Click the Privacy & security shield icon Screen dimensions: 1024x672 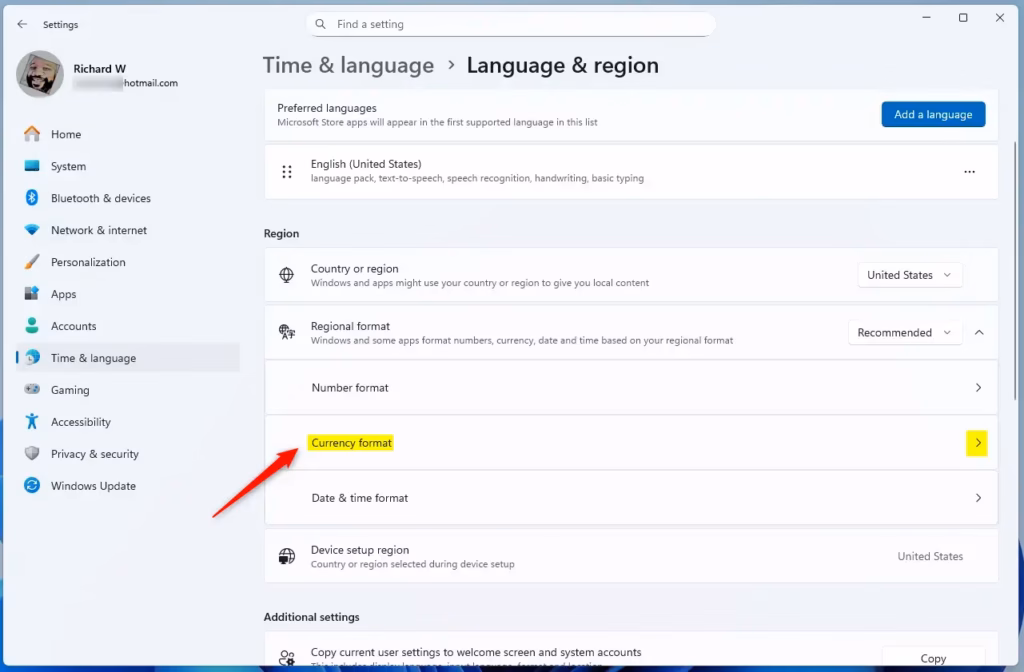point(31,454)
